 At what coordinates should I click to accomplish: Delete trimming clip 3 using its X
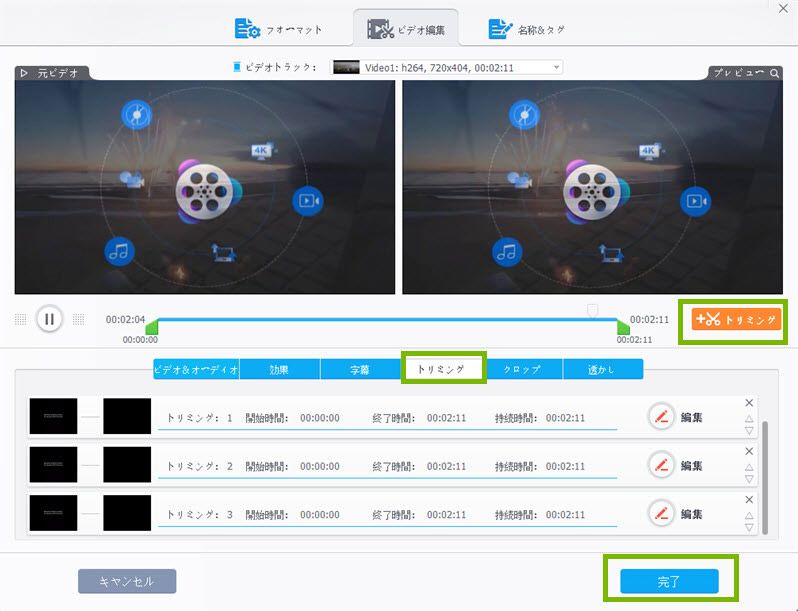[749, 498]
